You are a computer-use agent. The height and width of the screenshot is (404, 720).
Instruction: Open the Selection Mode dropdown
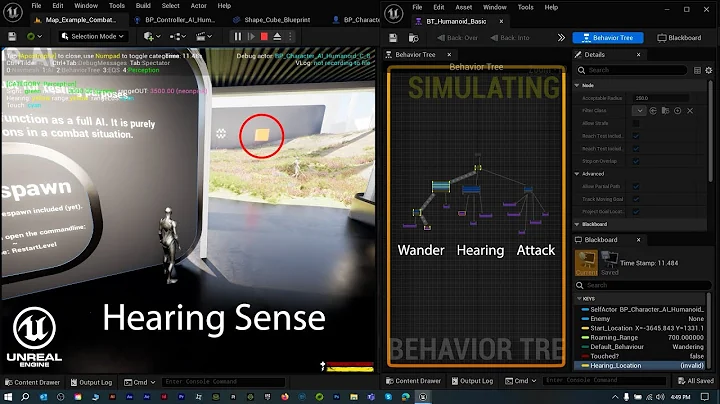click(x=93, y=36)
